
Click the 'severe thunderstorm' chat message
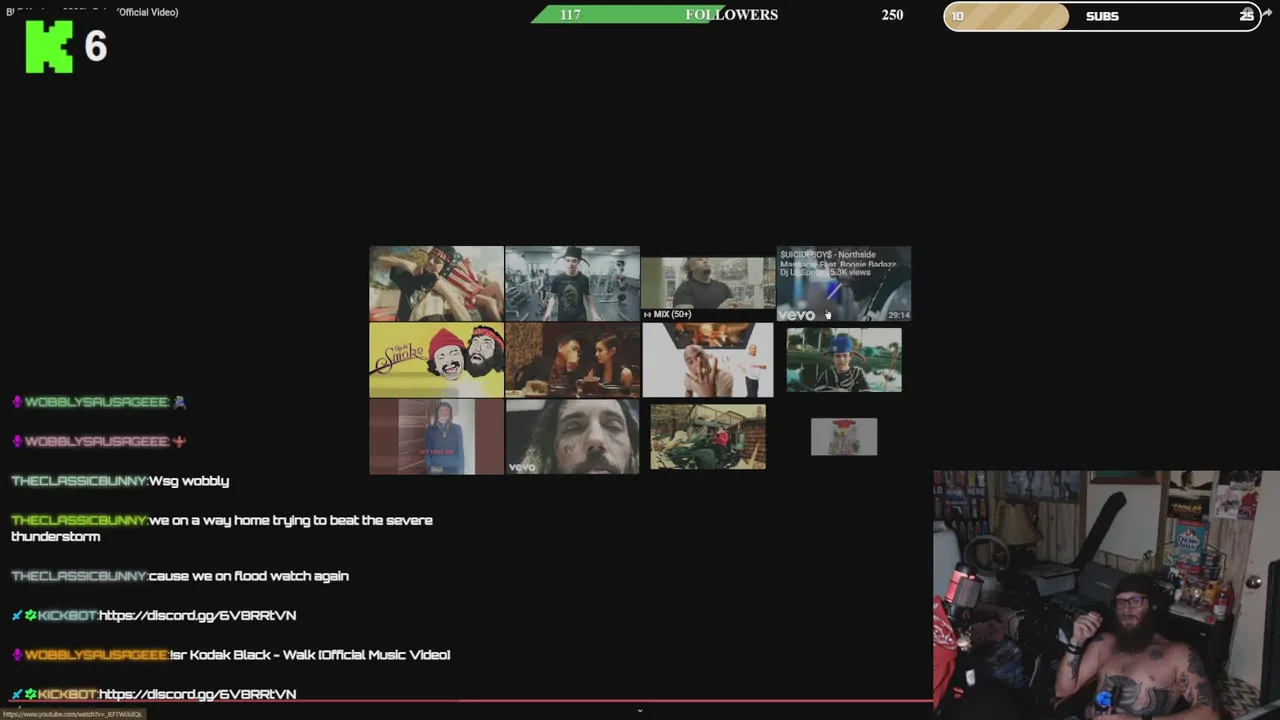click(222, 528)
